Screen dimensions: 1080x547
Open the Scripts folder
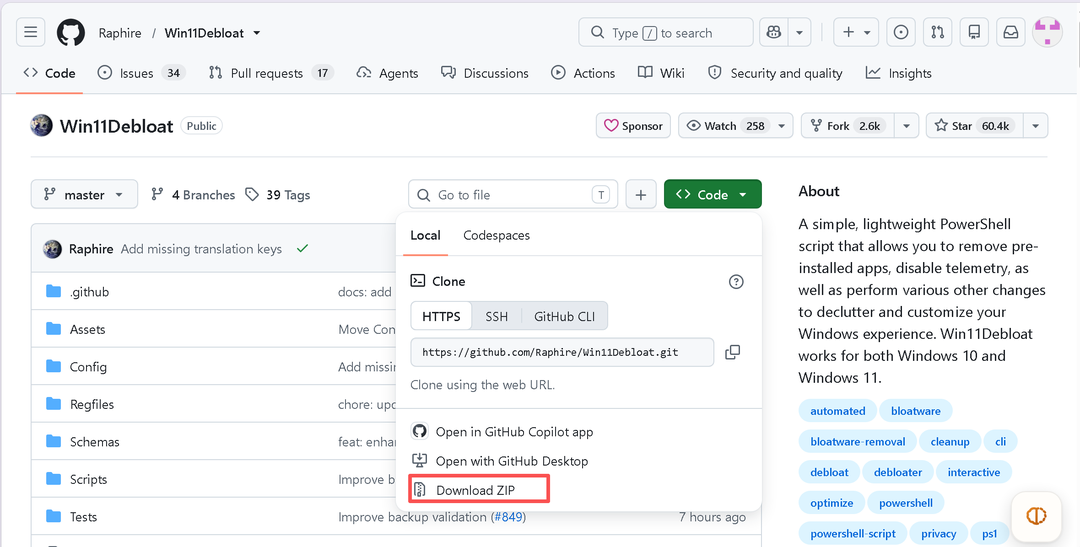(x=88, y=479)
